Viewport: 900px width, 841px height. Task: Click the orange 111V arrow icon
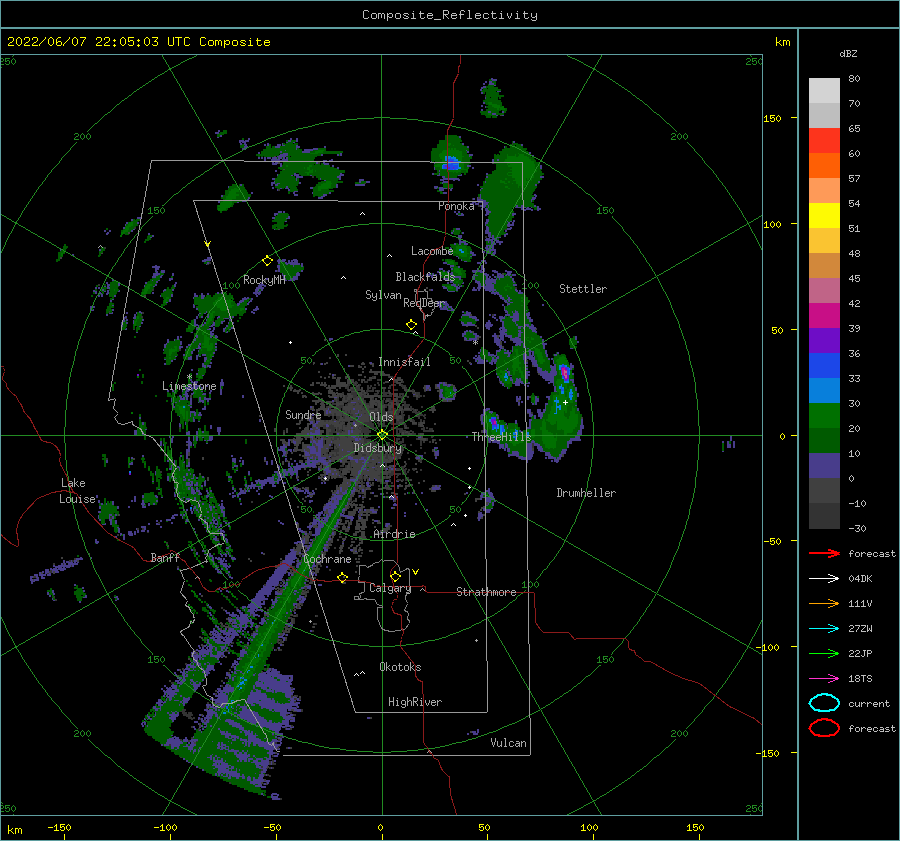coord(824,603)
